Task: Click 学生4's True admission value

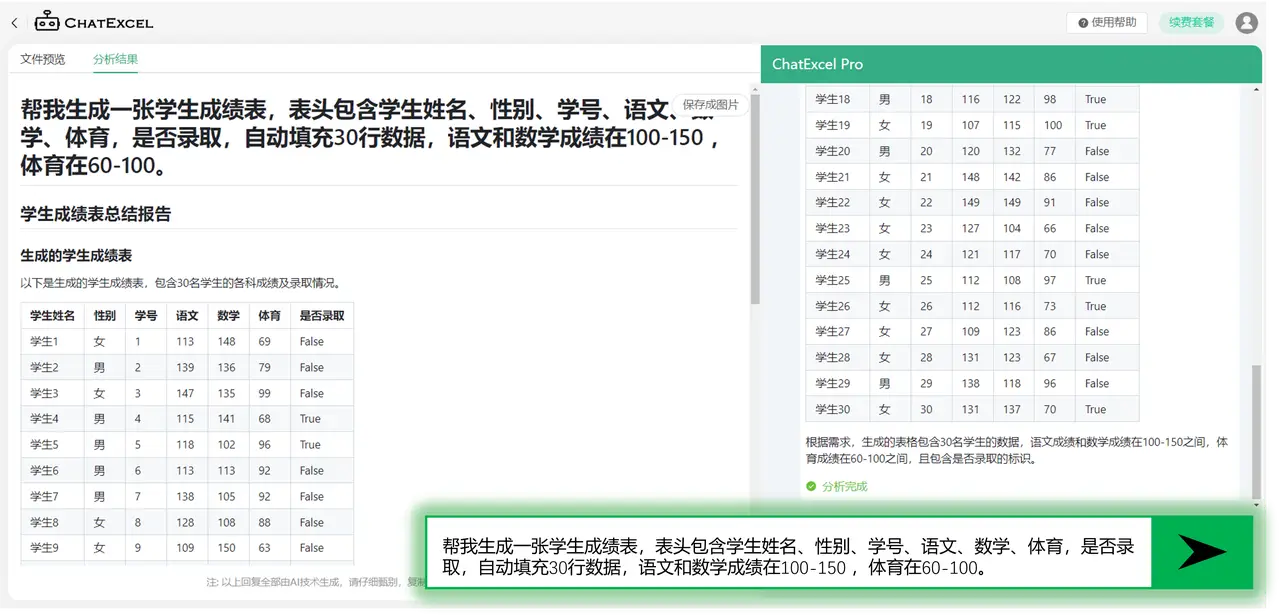Action: (310, 419)
